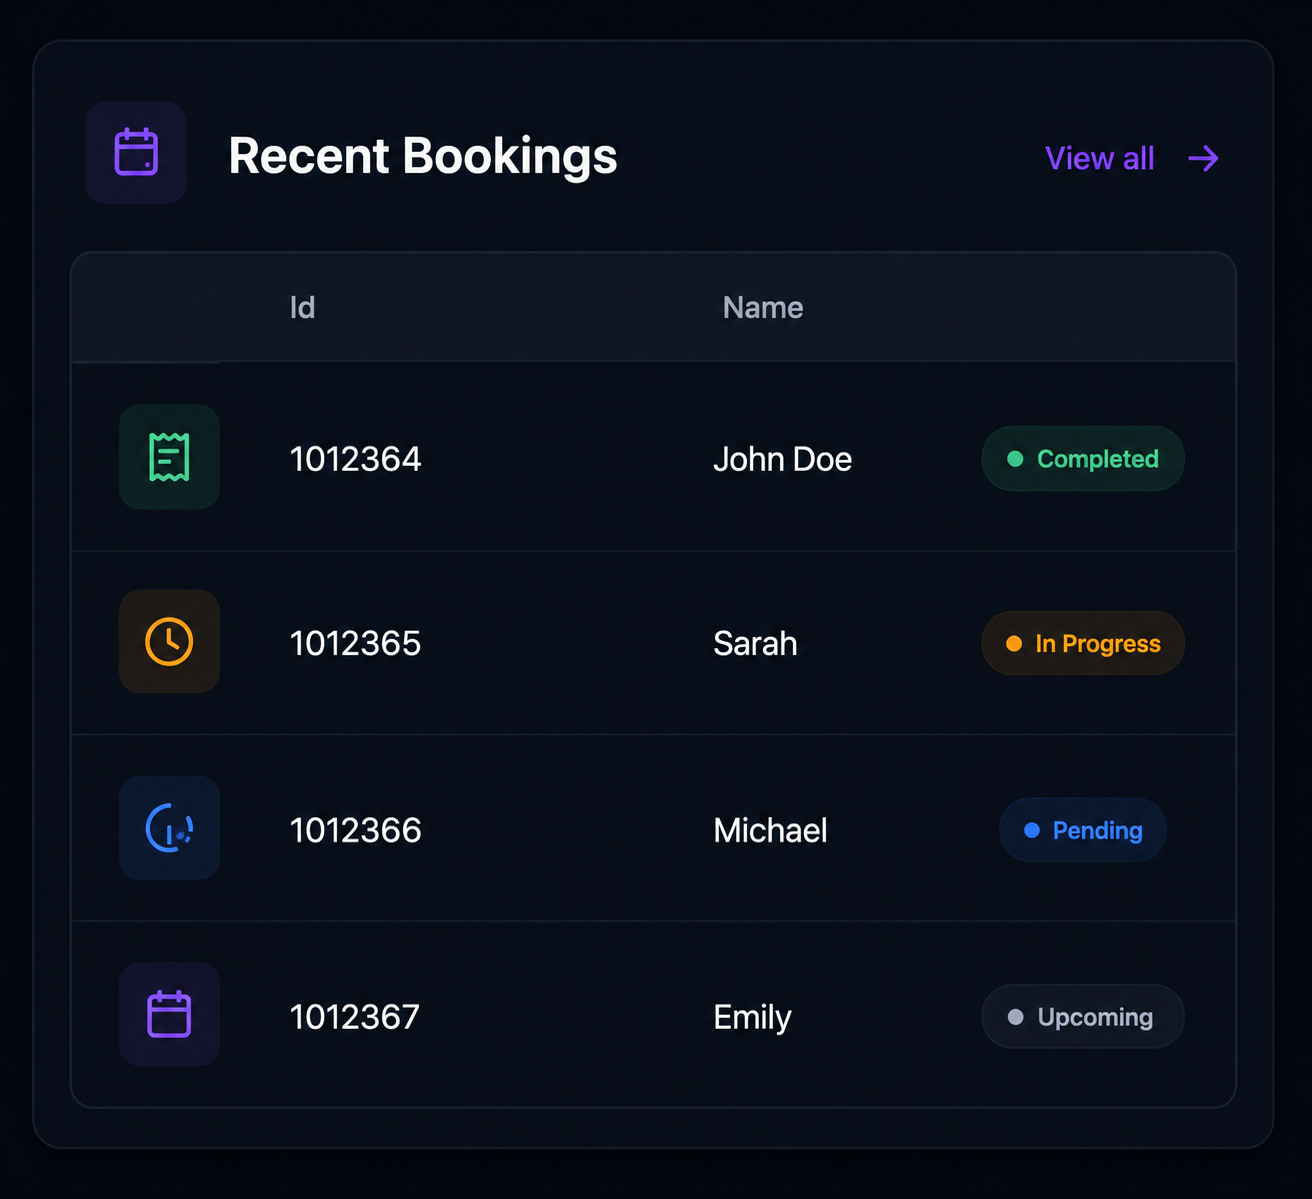1312x1199 pixels.
Task: Open the View all bookings link
Action: [x=1132, y=158]
